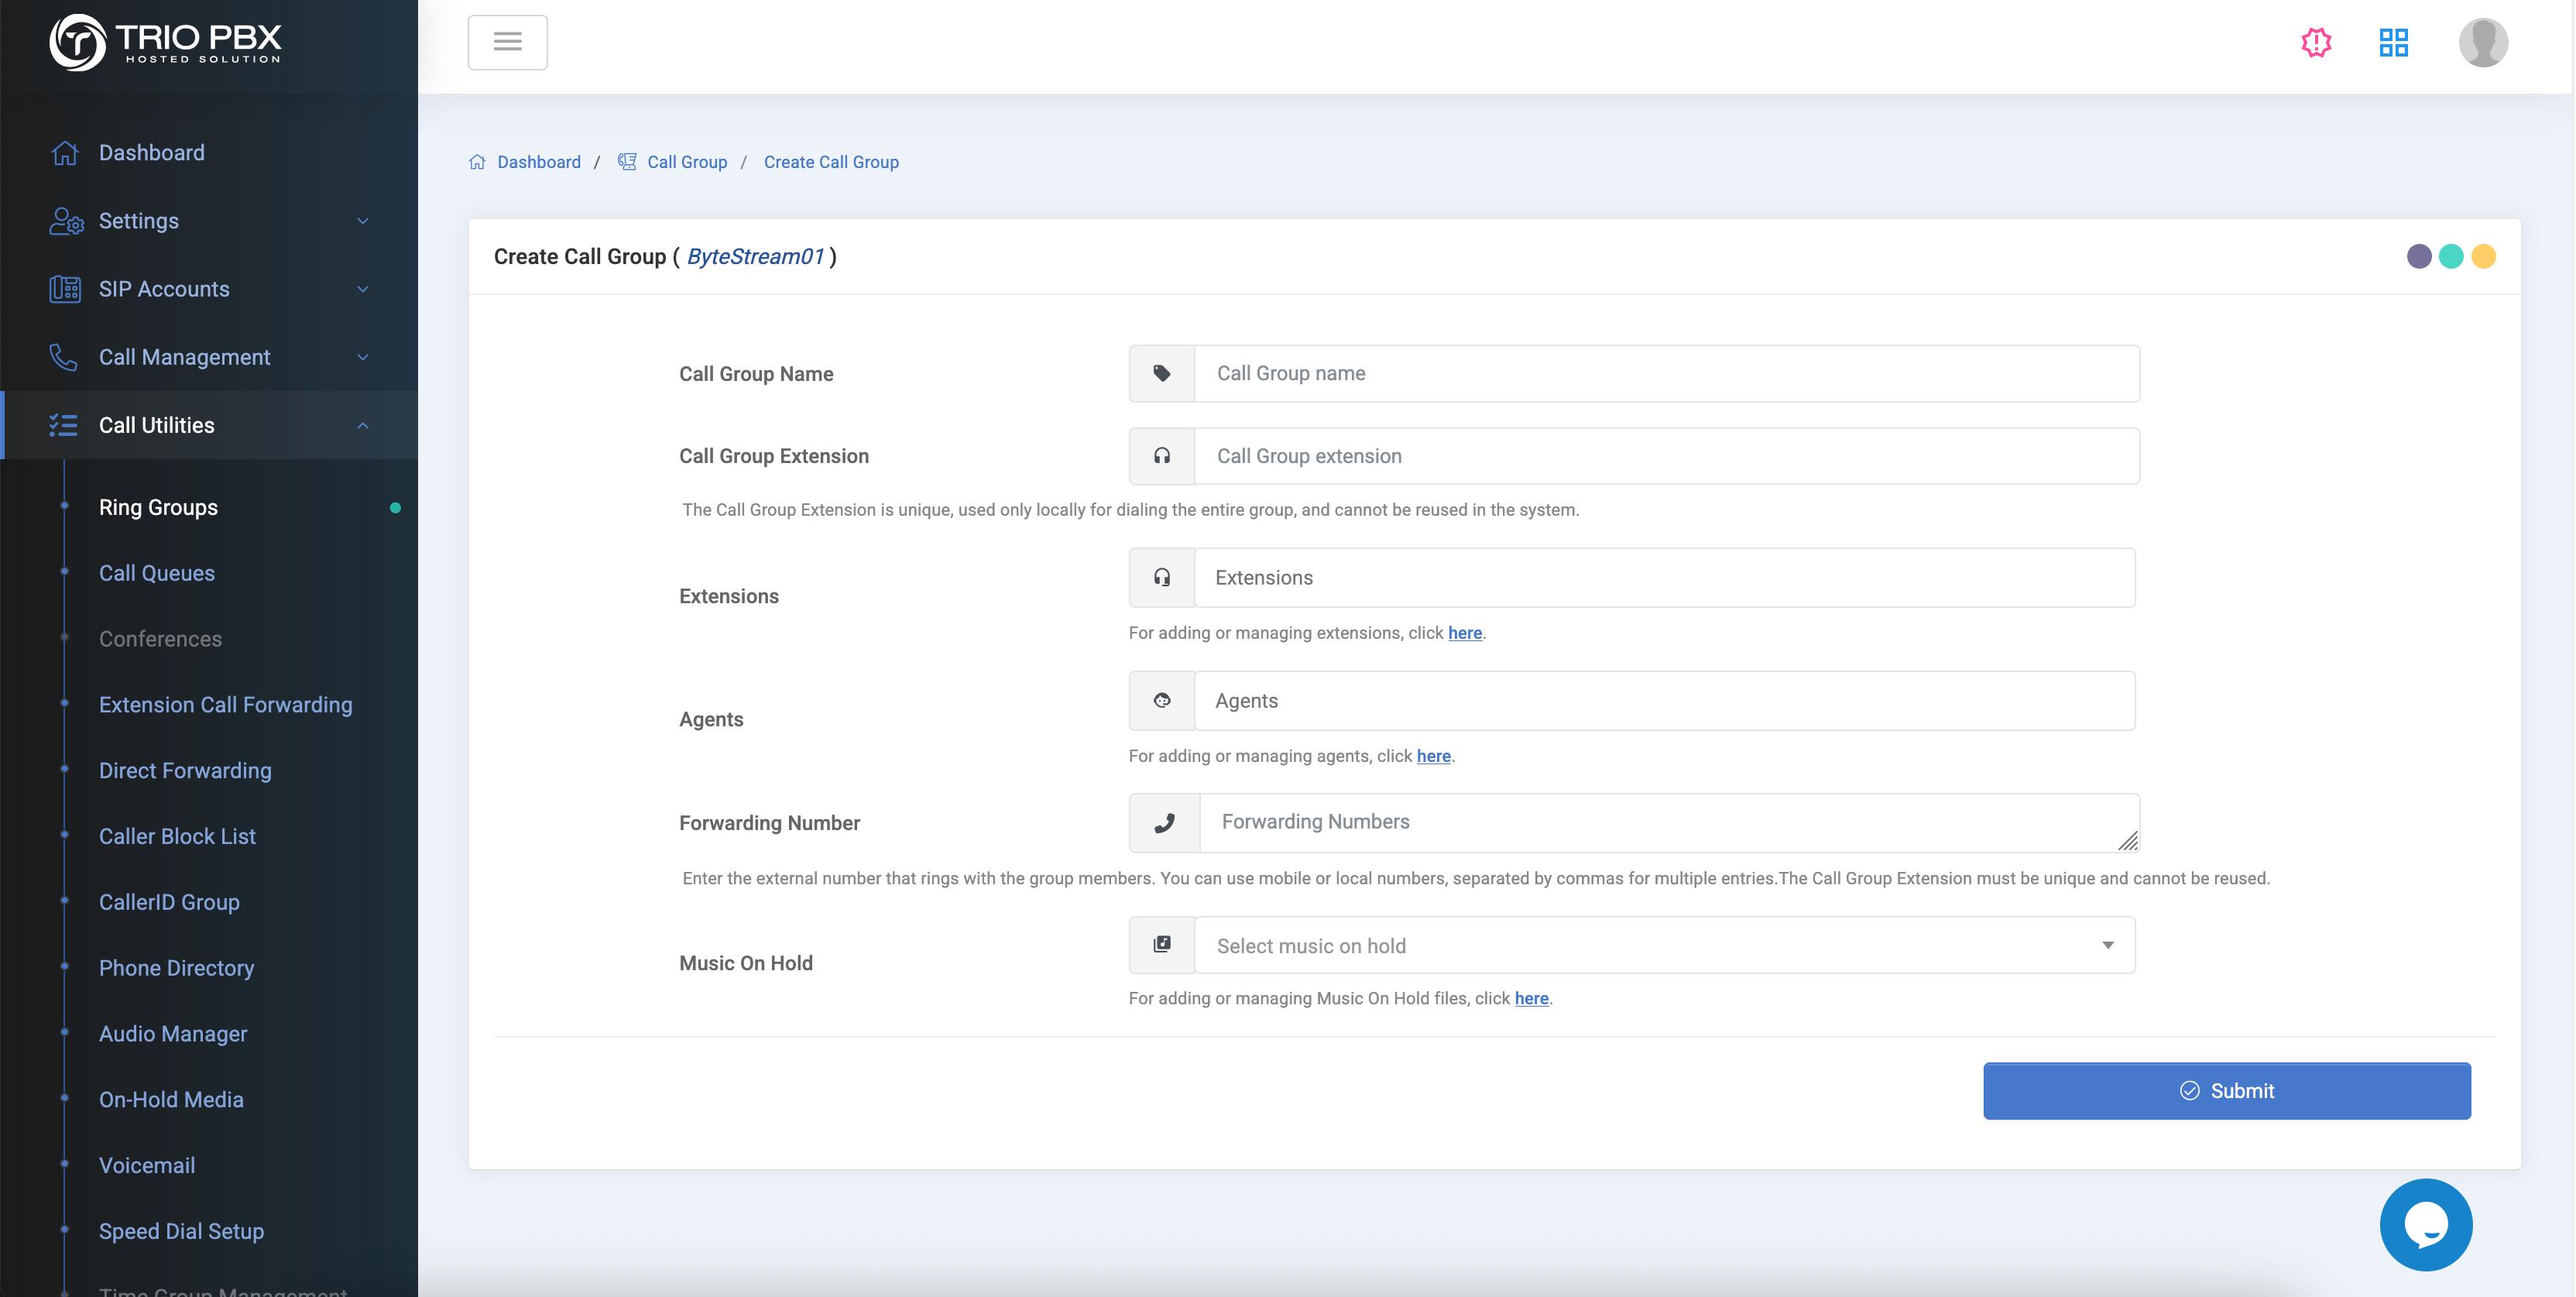Click 'here' link for managing agents

pyautogui.click(x=1433, y=756)
